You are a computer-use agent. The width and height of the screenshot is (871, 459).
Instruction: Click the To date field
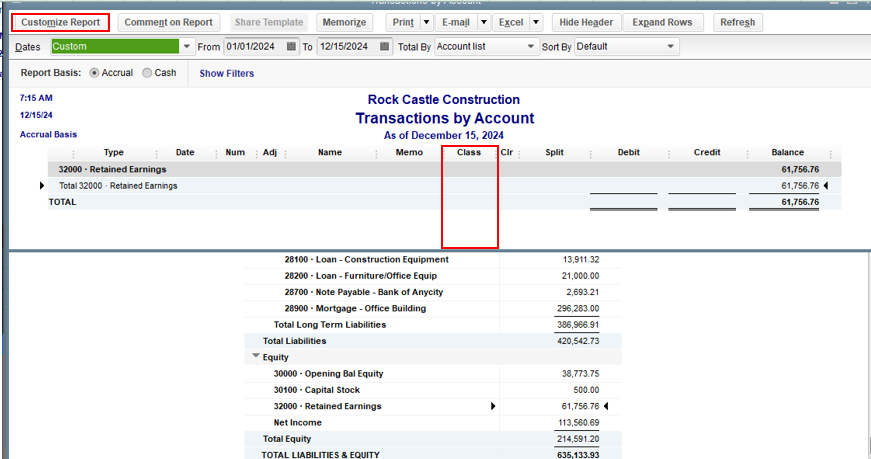coord(348,47)
